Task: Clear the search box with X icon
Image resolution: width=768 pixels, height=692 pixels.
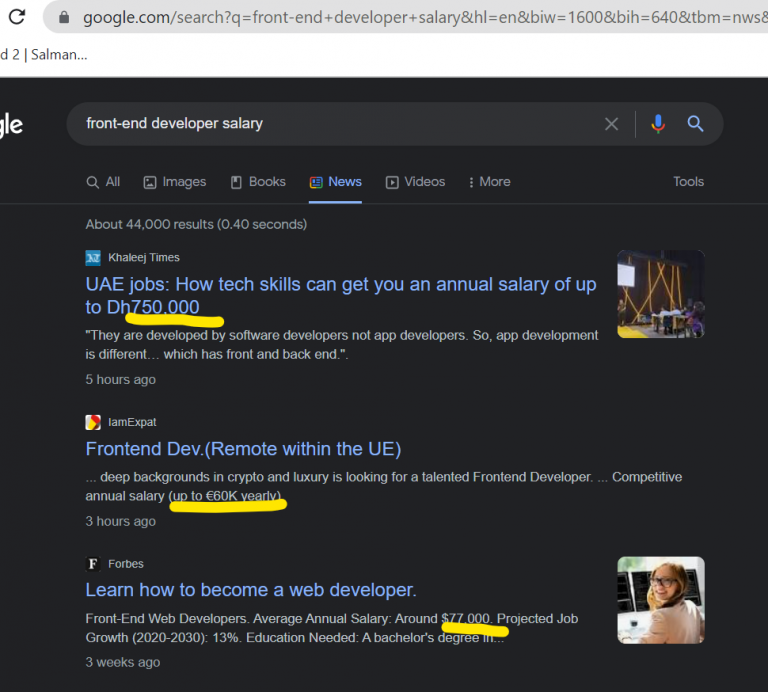Action: coord(611,124)
